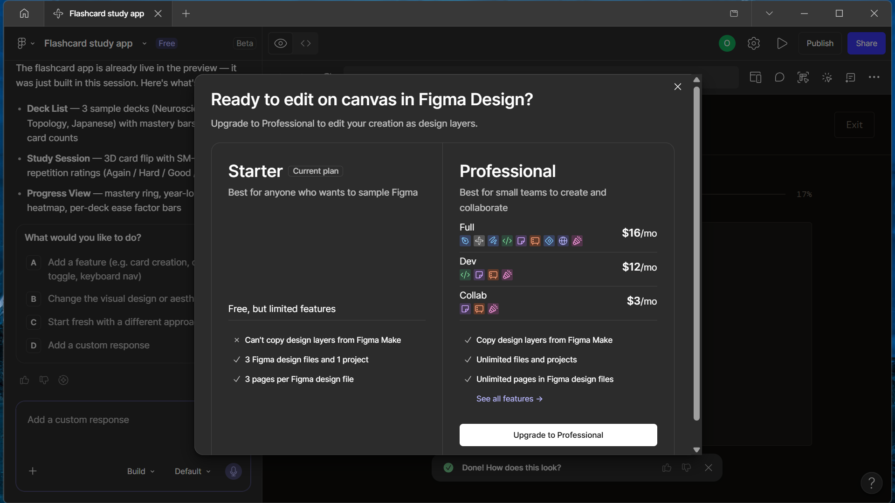
Task: Open the notes panel icon
Action: tap(850, 78)
